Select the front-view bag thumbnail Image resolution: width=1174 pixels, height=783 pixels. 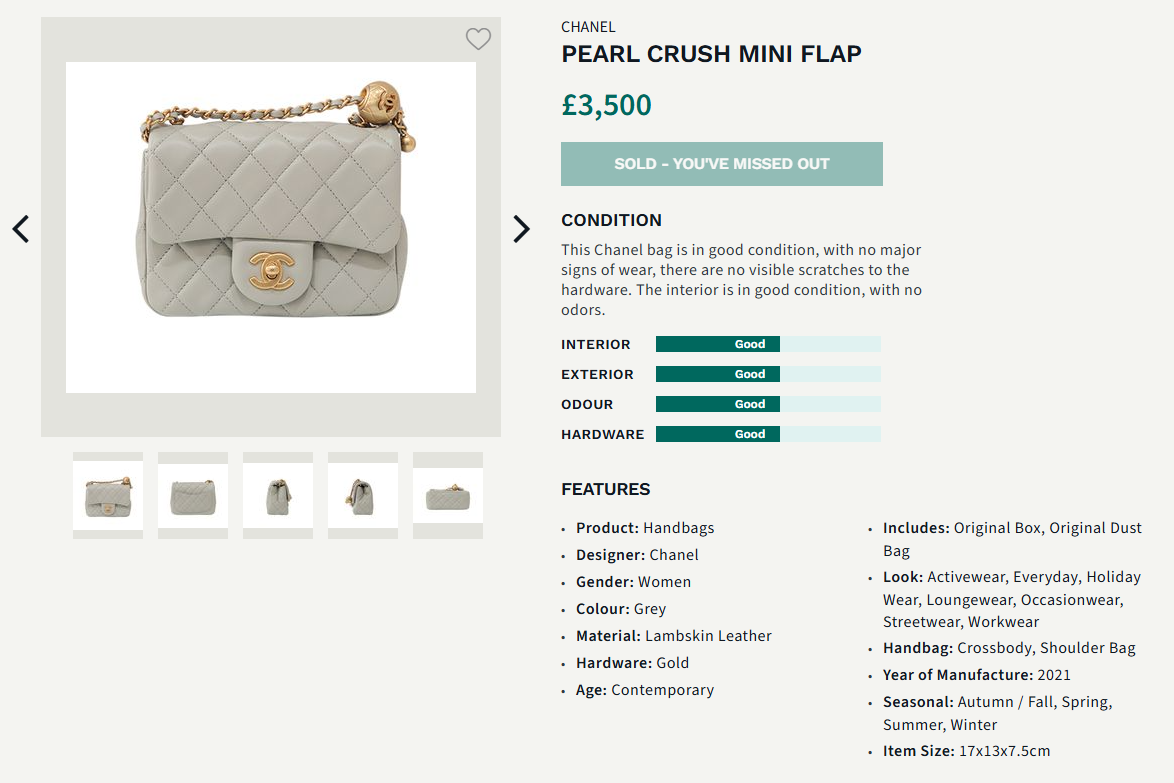click(x=107, y=494)
